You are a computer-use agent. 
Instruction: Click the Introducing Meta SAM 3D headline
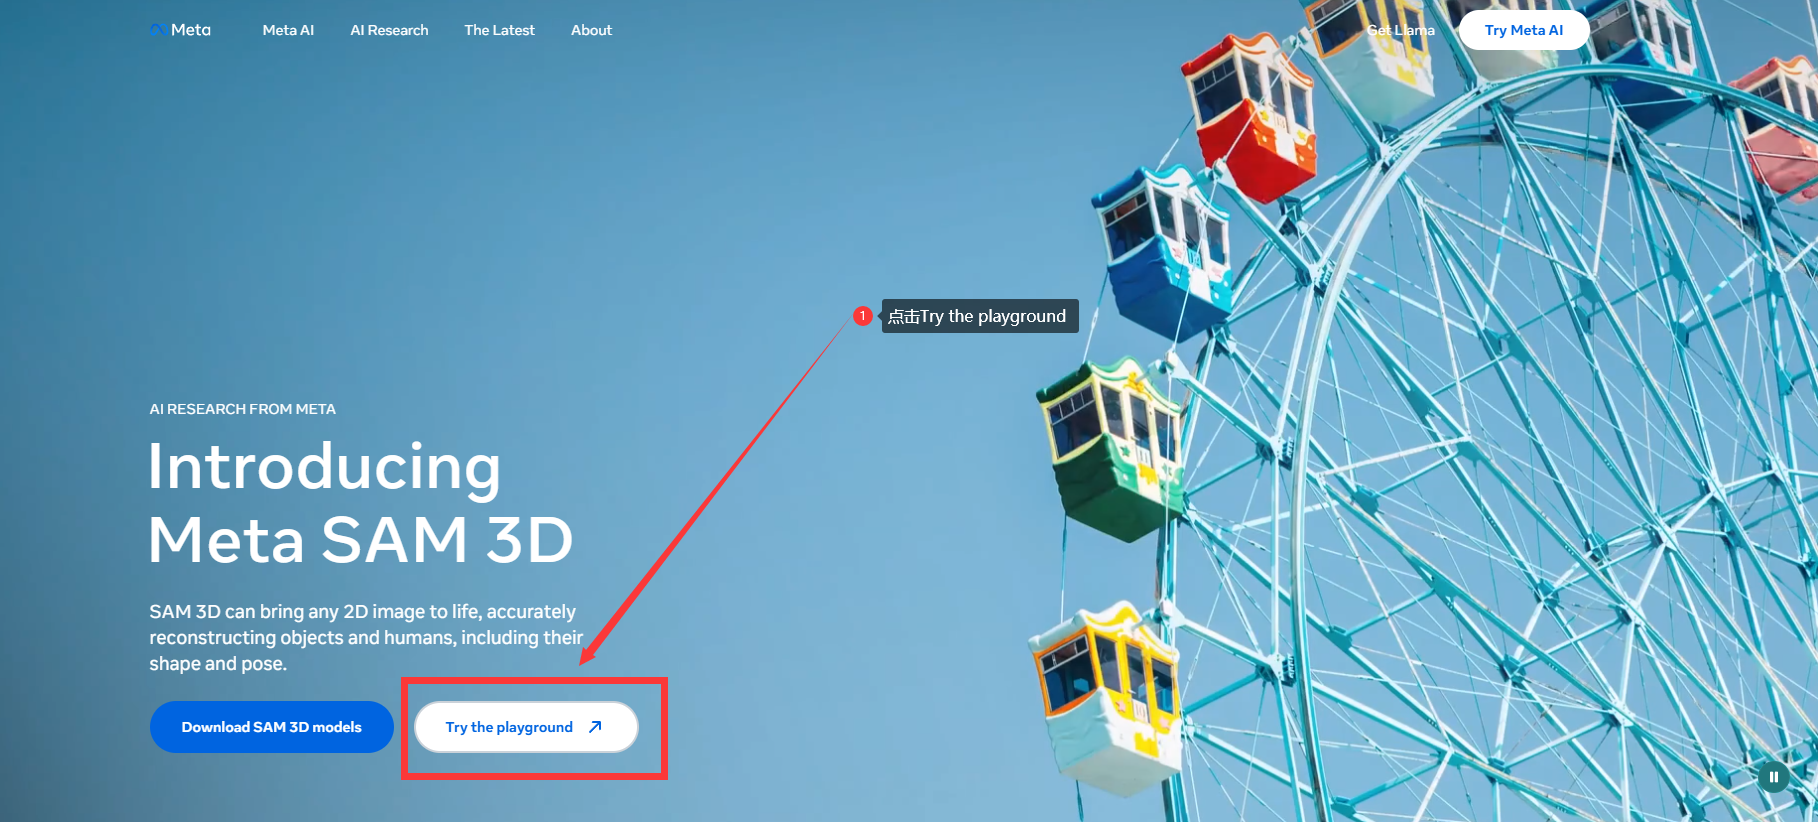(360, 503)
